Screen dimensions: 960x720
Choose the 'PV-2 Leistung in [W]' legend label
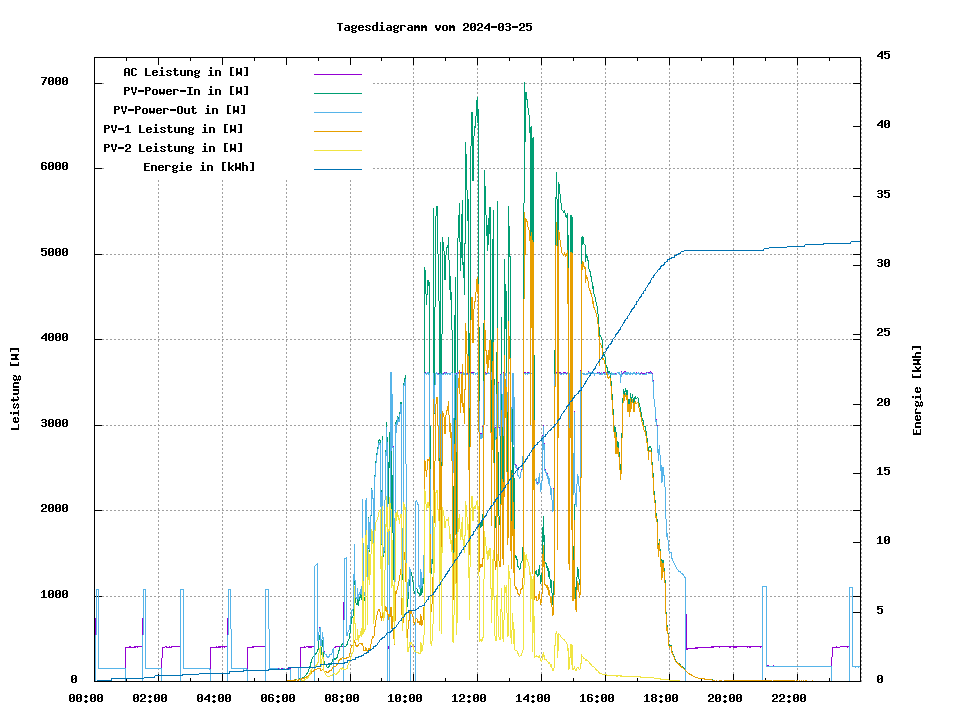pos(173,148)
